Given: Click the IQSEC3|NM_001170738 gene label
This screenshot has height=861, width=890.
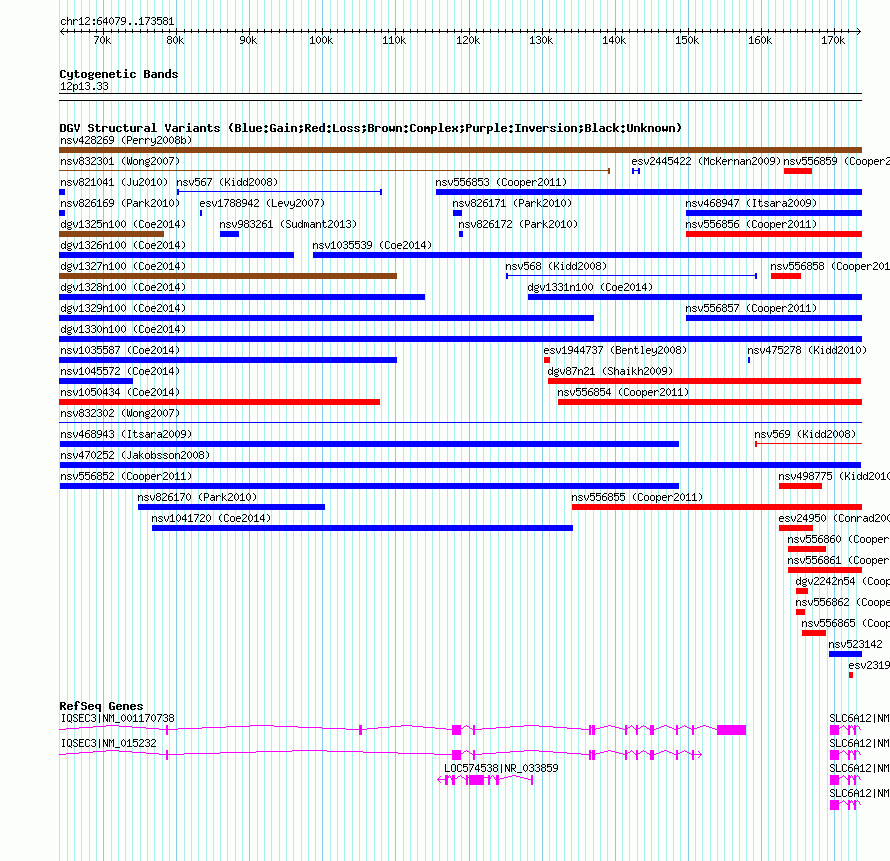Looking at the screenshot, I should [117, 719].
